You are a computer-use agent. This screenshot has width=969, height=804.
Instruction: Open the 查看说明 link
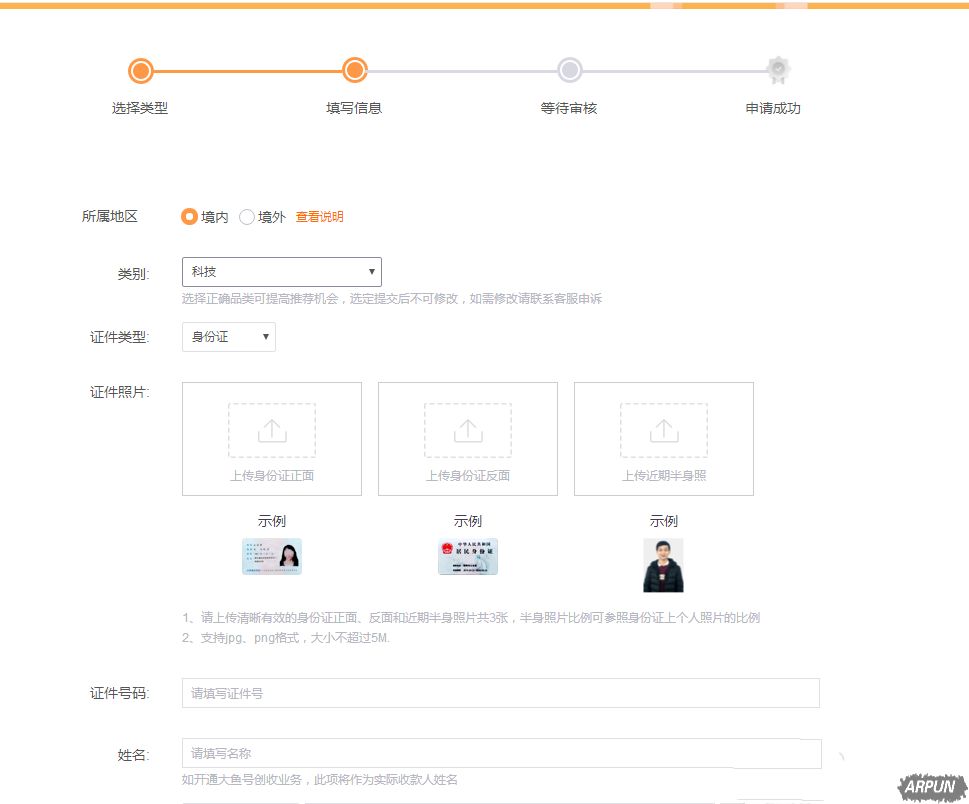318,215
